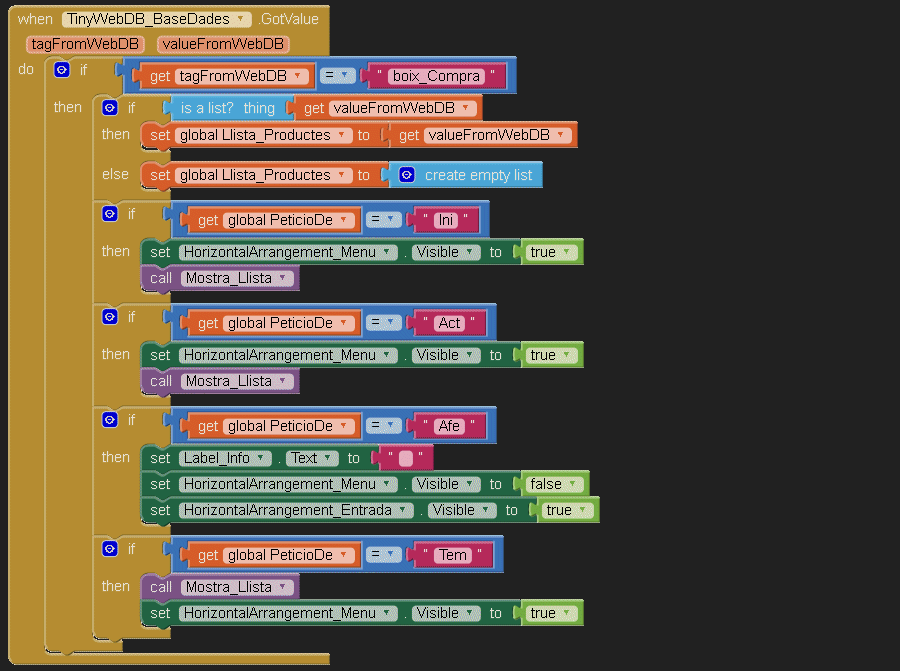Open the gear icon of the "Ini" if block
The width and height of the screenshot is (900, 671).
pos(110,214)
